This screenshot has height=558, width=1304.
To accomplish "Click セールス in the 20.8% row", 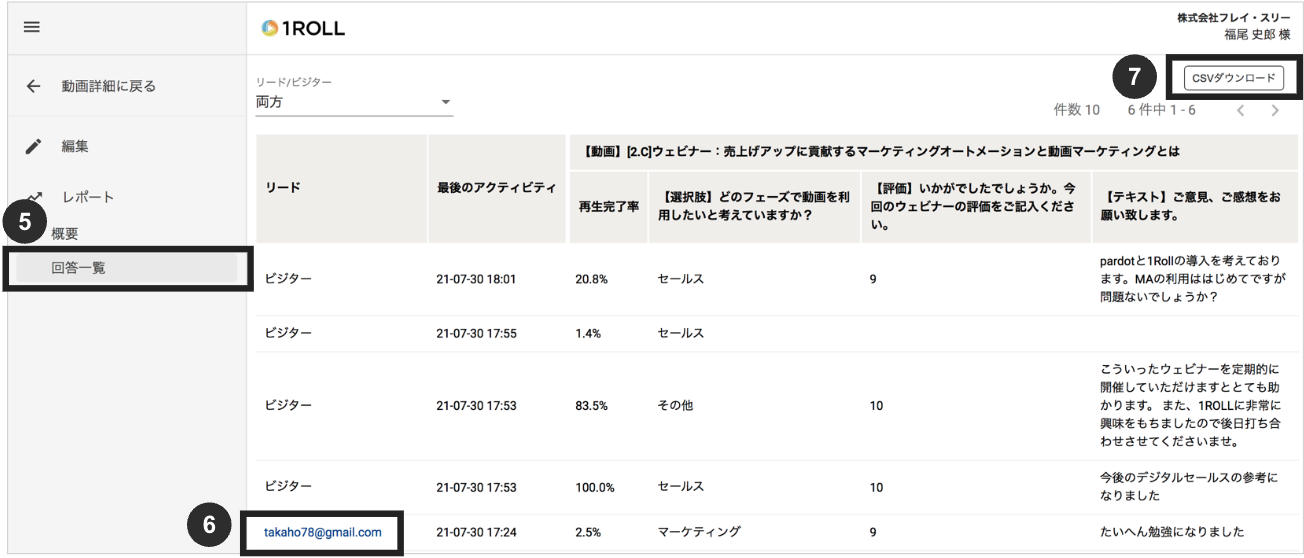I will 681,279.
